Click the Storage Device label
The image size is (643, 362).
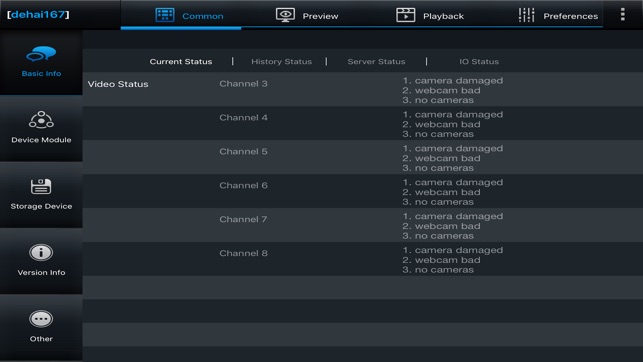pos(41,206)
